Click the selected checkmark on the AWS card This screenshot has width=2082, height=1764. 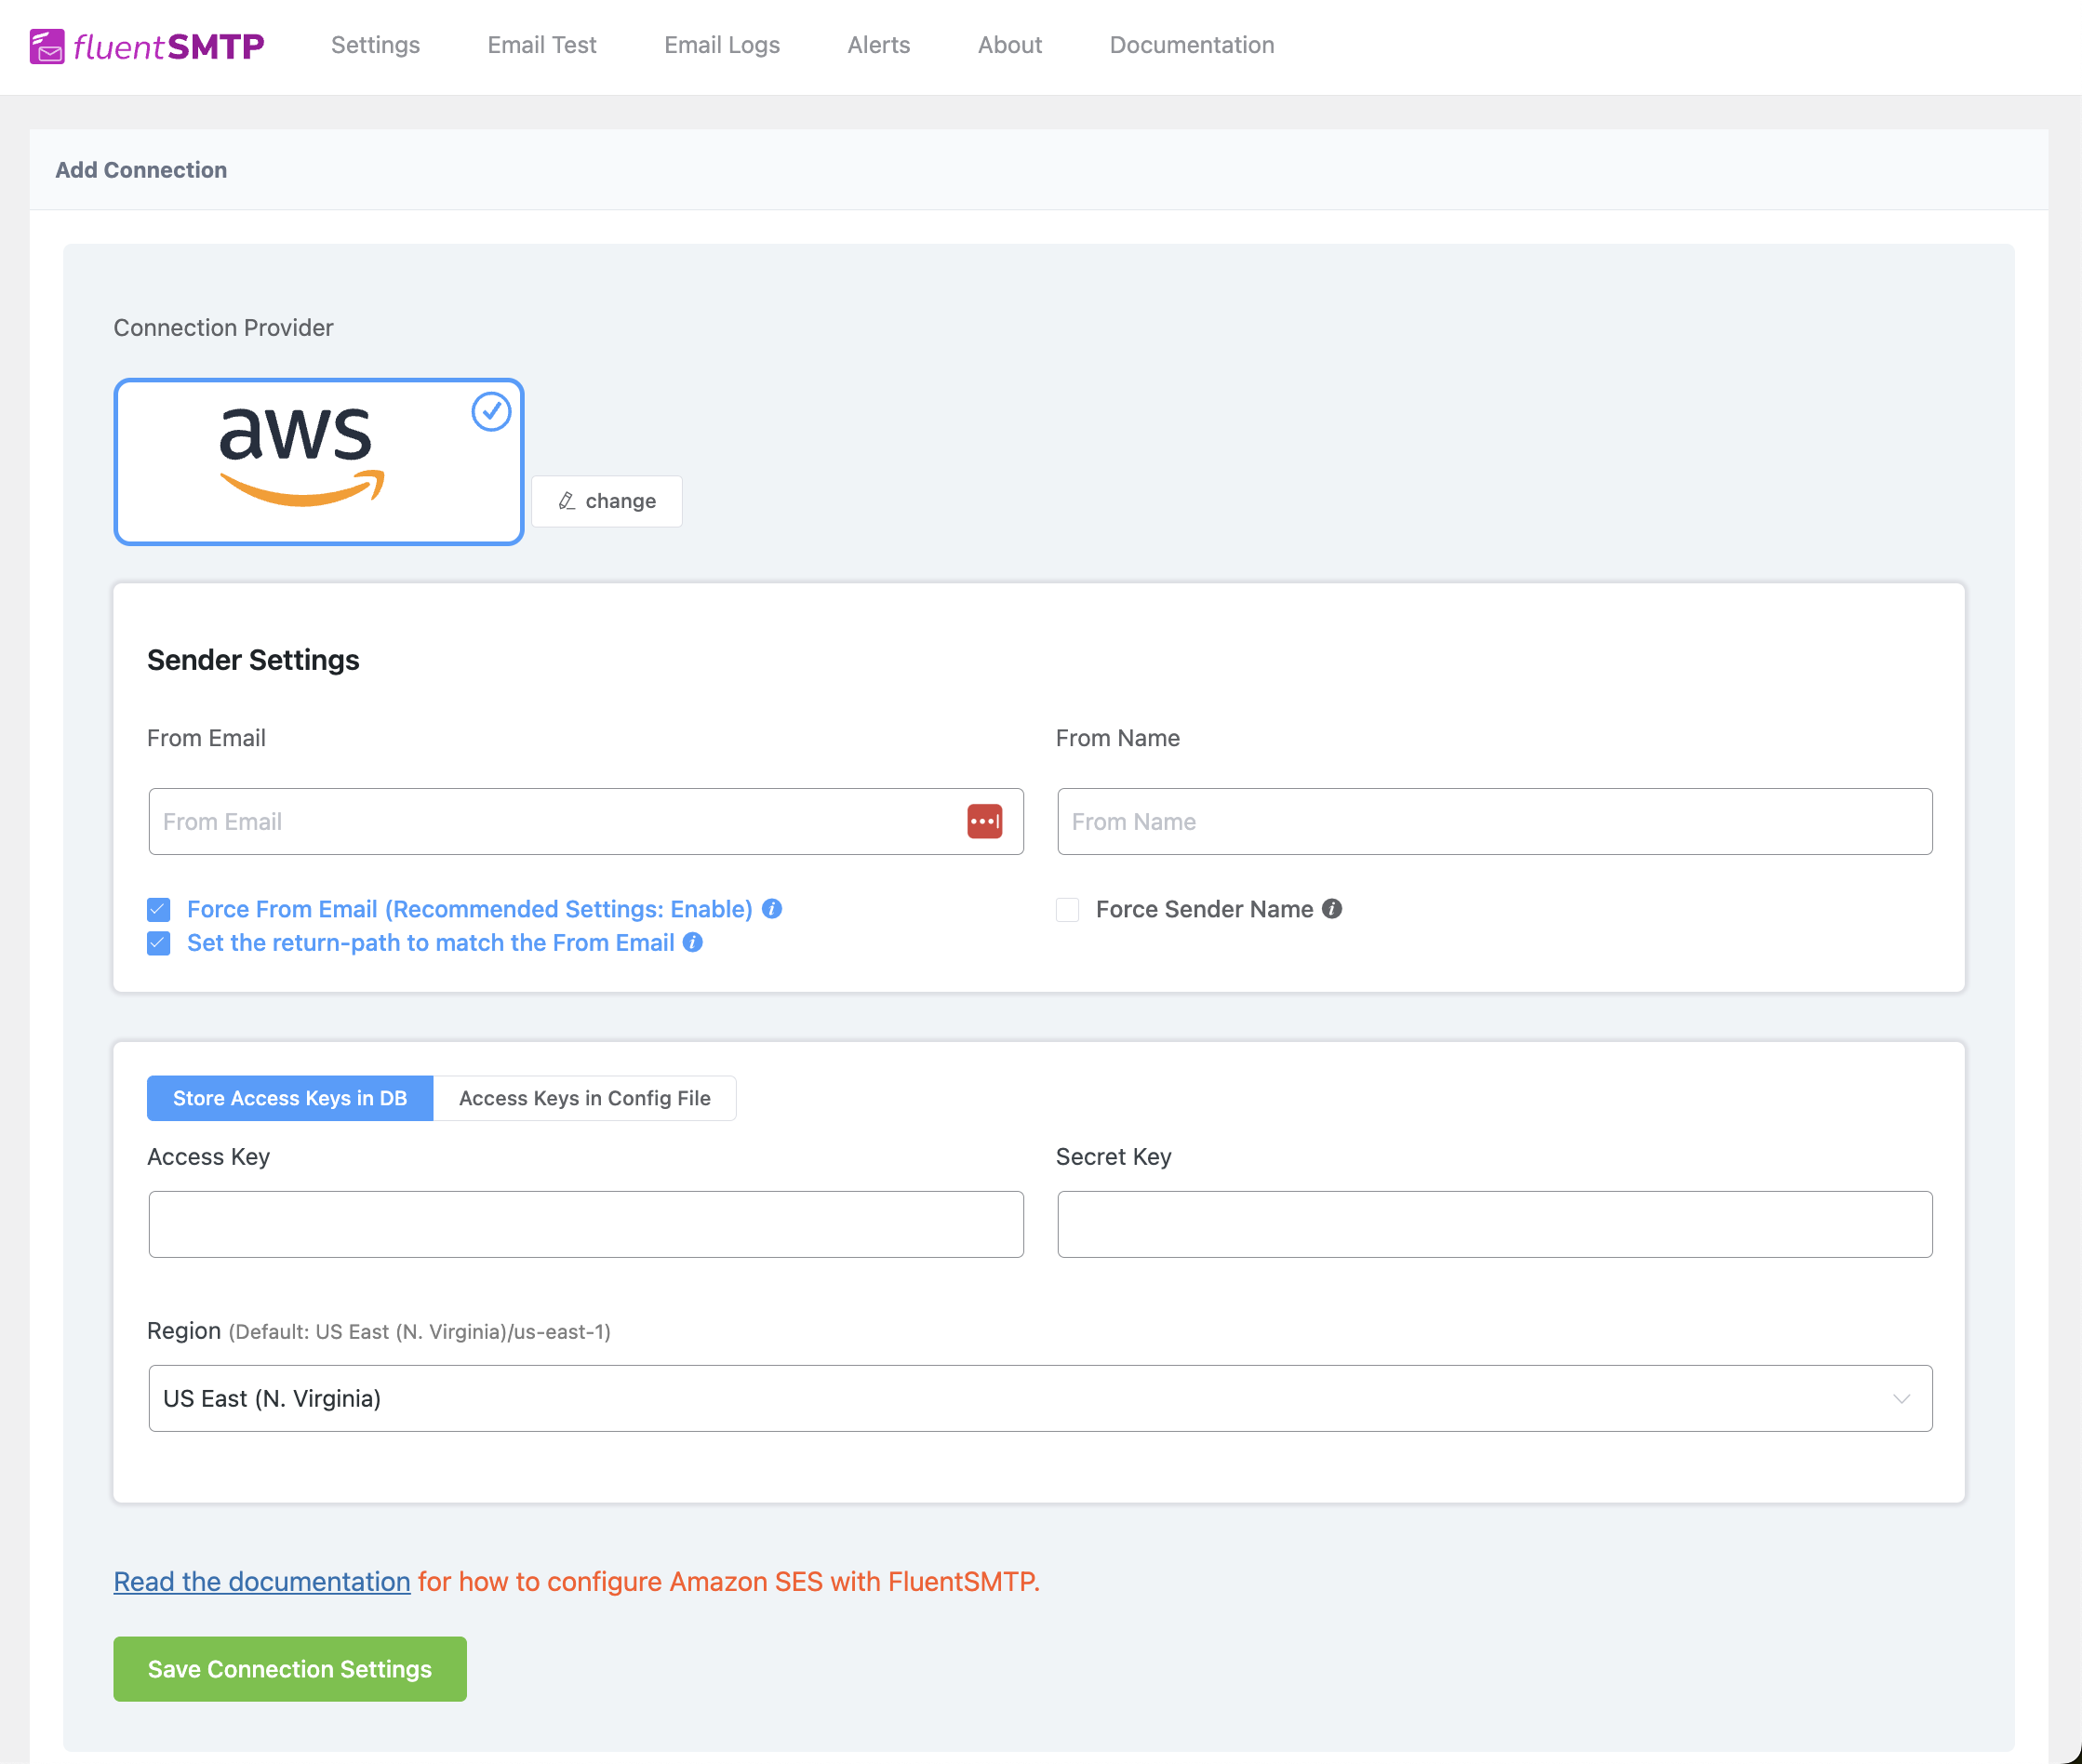tap(491, 412)
